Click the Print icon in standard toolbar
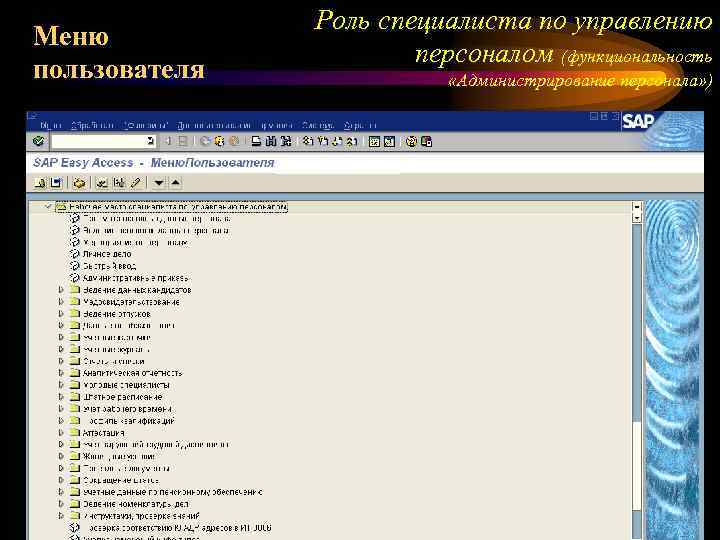The image size is (720, 540). (256, 141)
